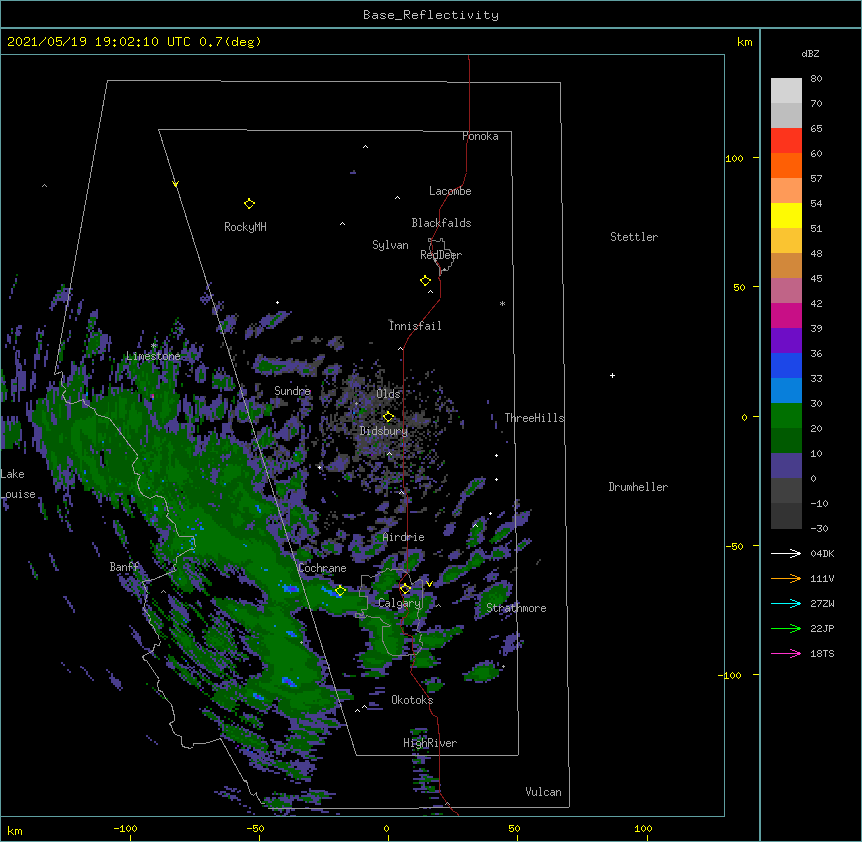
Task: Click the Okotoks label
Action: [x=412, y=700]
